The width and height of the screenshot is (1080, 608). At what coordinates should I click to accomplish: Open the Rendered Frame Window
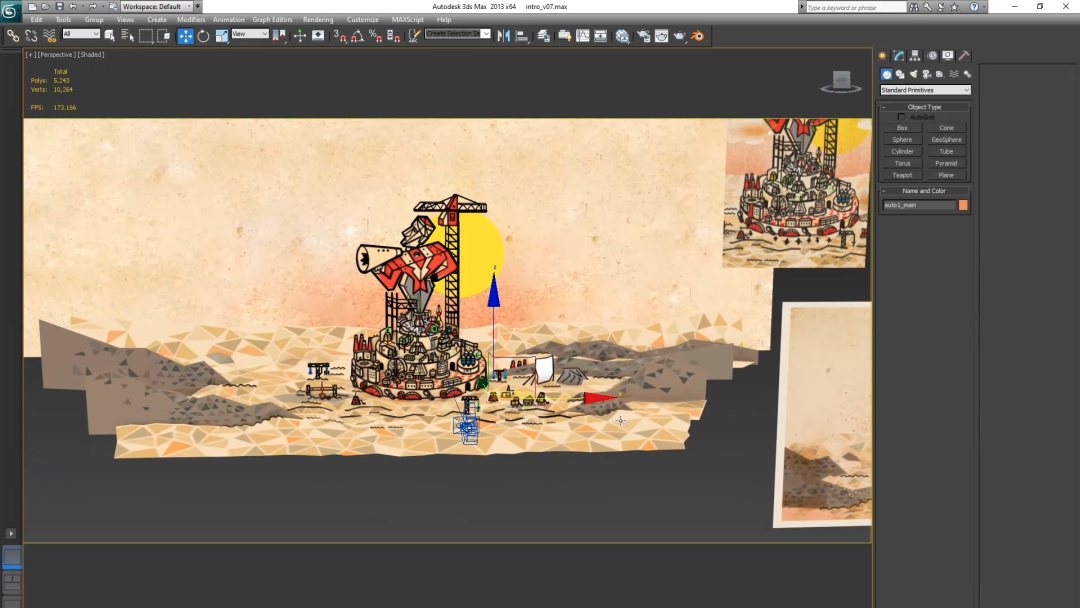click(x=661, y=36)
